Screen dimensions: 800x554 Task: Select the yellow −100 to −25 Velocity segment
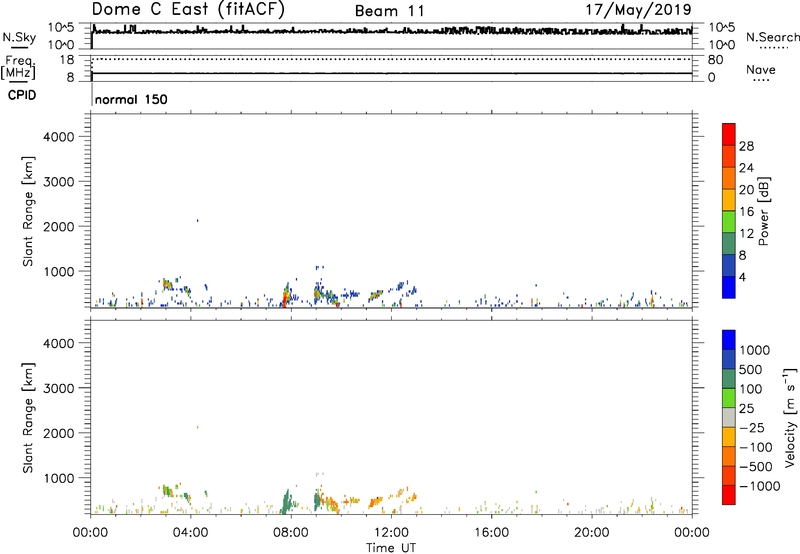click(x=729, y=437)
